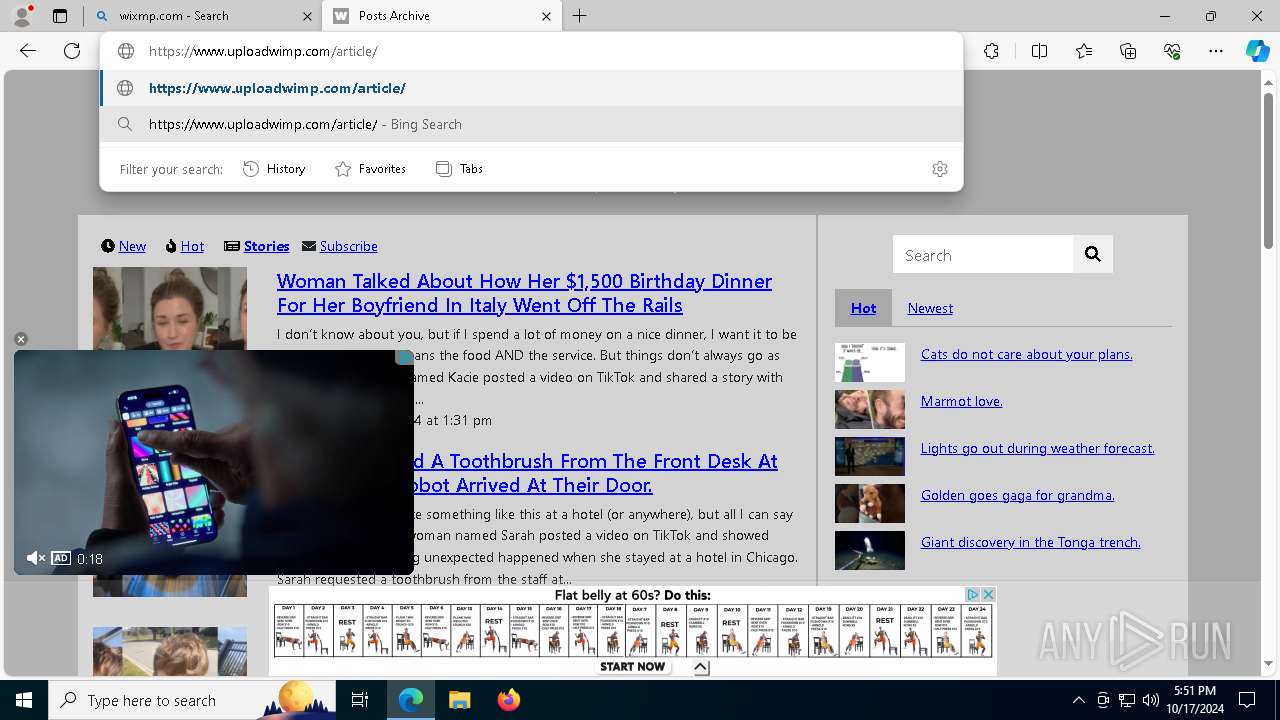Close the floating video with X icon
Screen dimensions: 1280x720
pyautogui.click(x=21, y=339)
